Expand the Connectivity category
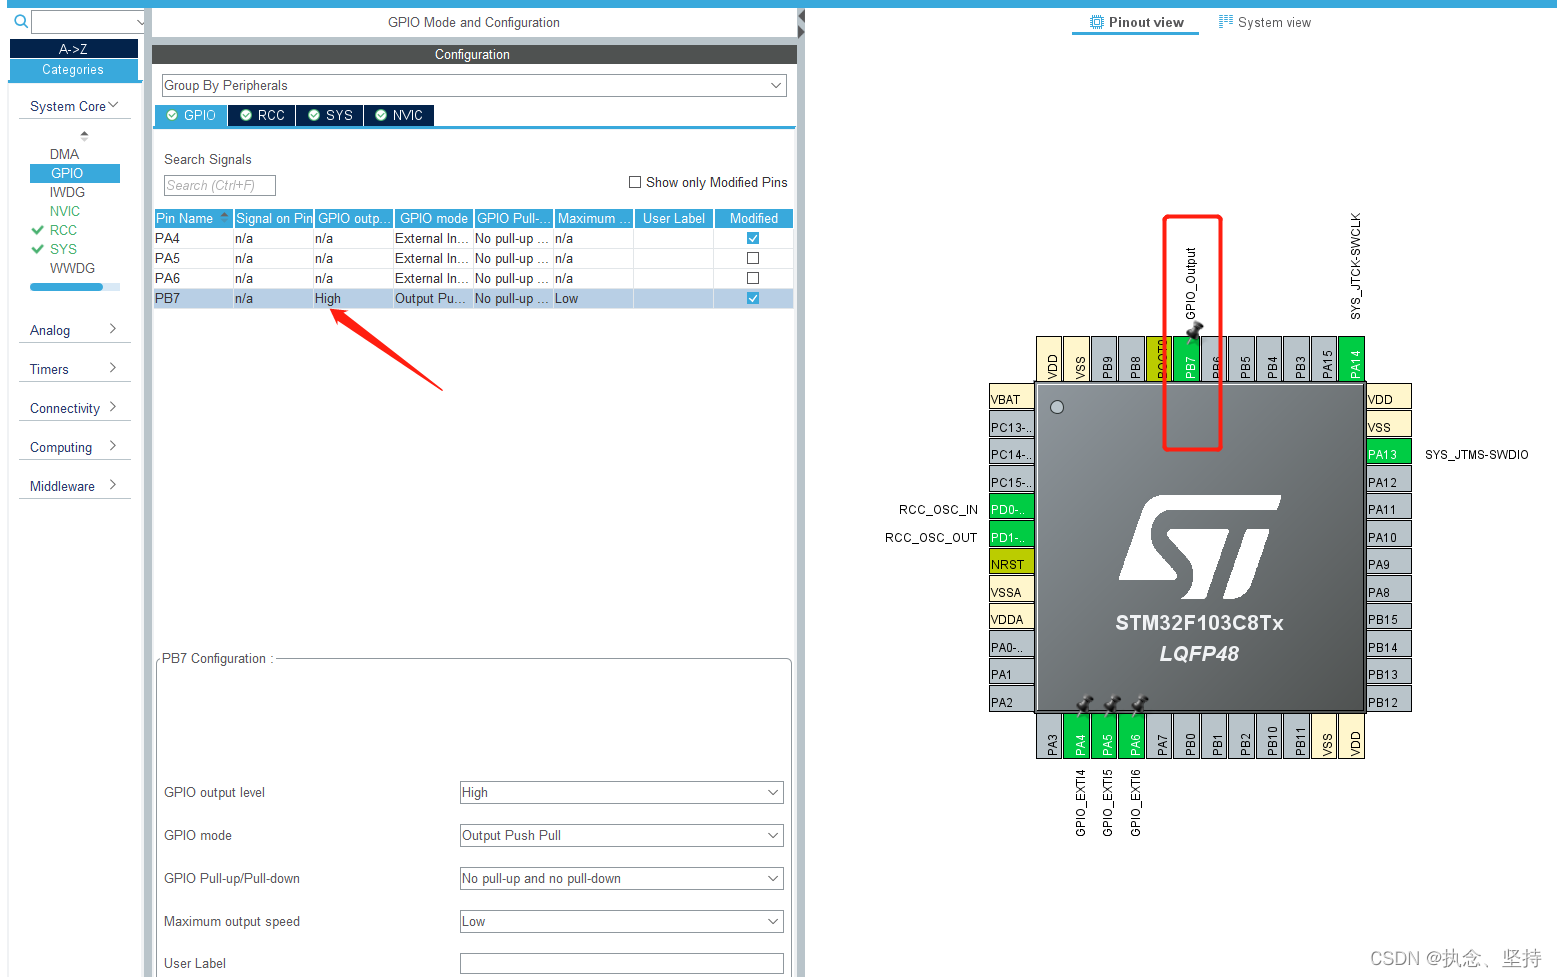Image resolution: width=1557 pixels, height=977 pixels. click(x=74, y=408)
